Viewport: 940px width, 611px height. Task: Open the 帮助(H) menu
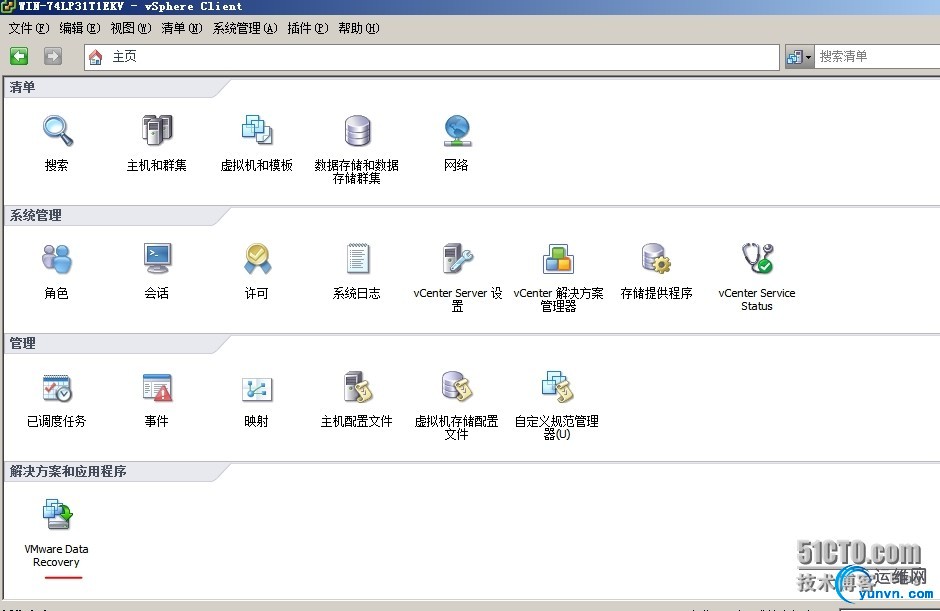pos(358,28)
